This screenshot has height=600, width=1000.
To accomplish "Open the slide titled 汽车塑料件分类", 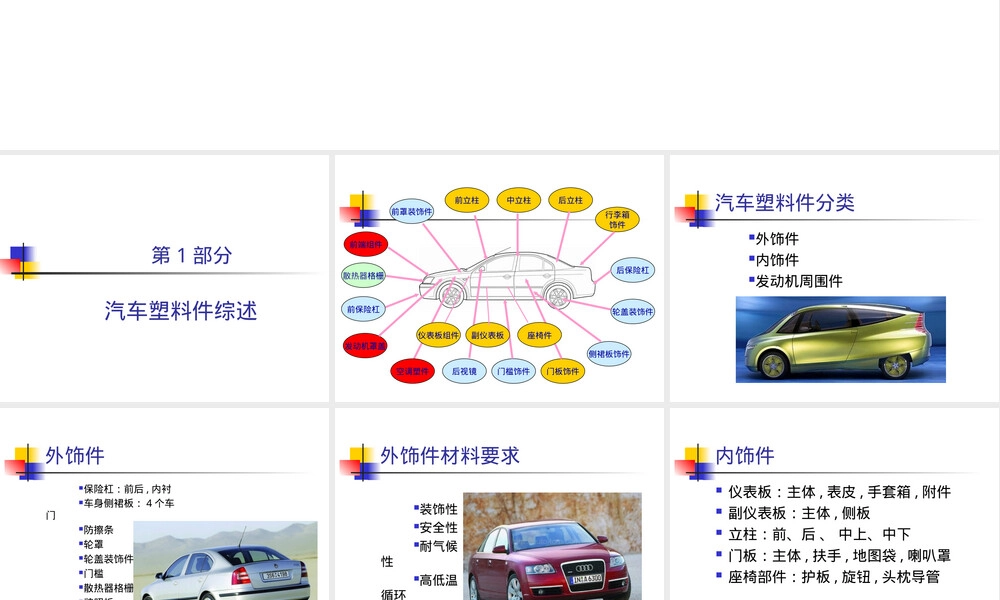I will coord(834,278).
